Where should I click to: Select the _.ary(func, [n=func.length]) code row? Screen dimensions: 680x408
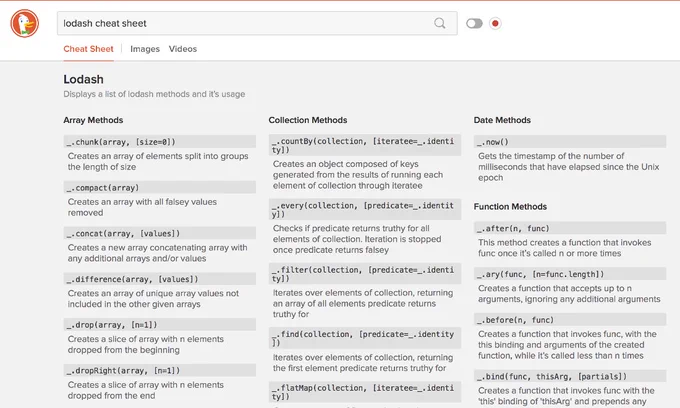click(570, 274)
